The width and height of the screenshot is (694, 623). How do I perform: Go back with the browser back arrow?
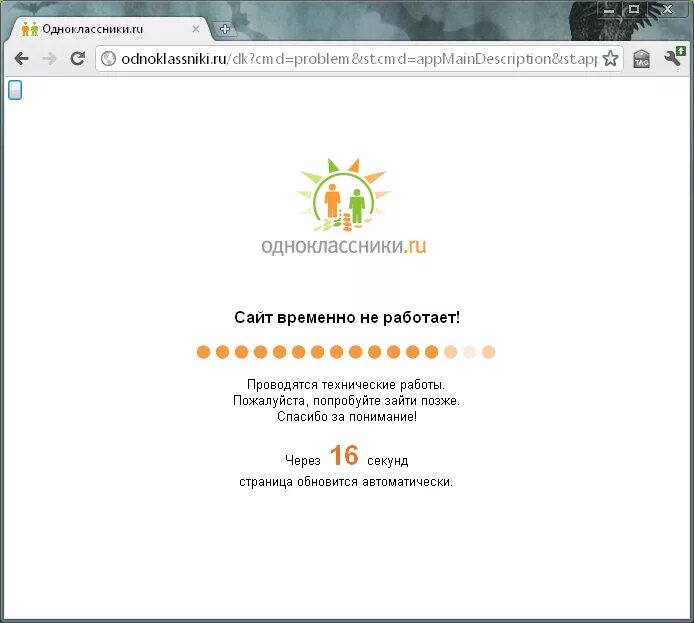(x=21, y=58)
